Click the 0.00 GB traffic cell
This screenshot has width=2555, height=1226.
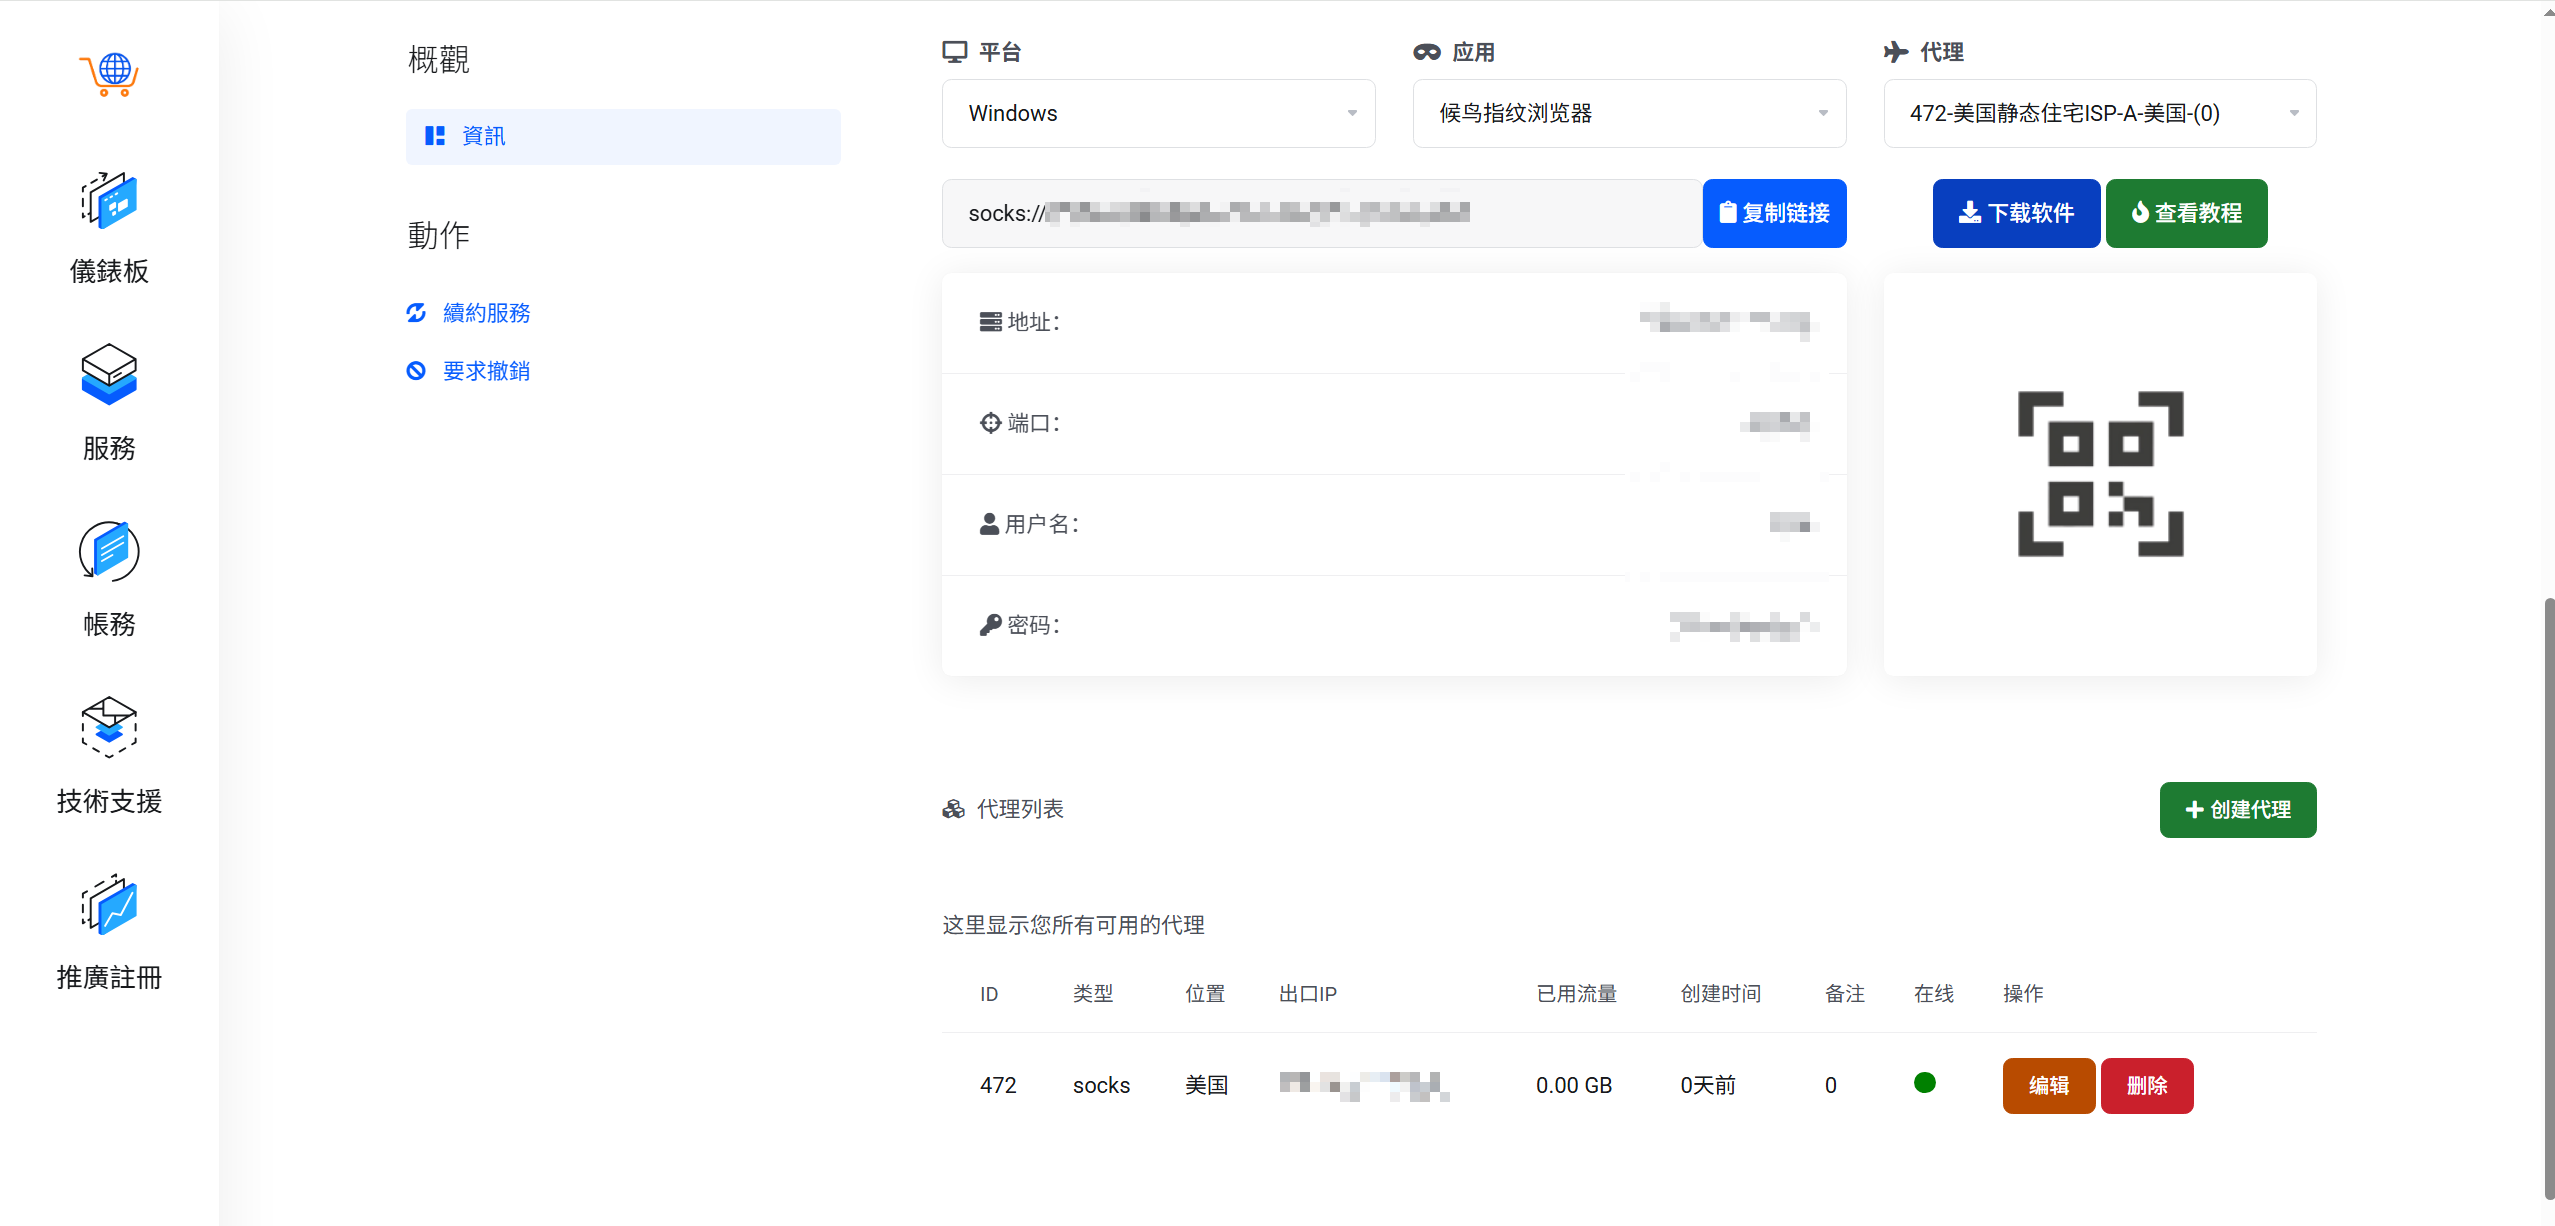click(1574, 1085)
